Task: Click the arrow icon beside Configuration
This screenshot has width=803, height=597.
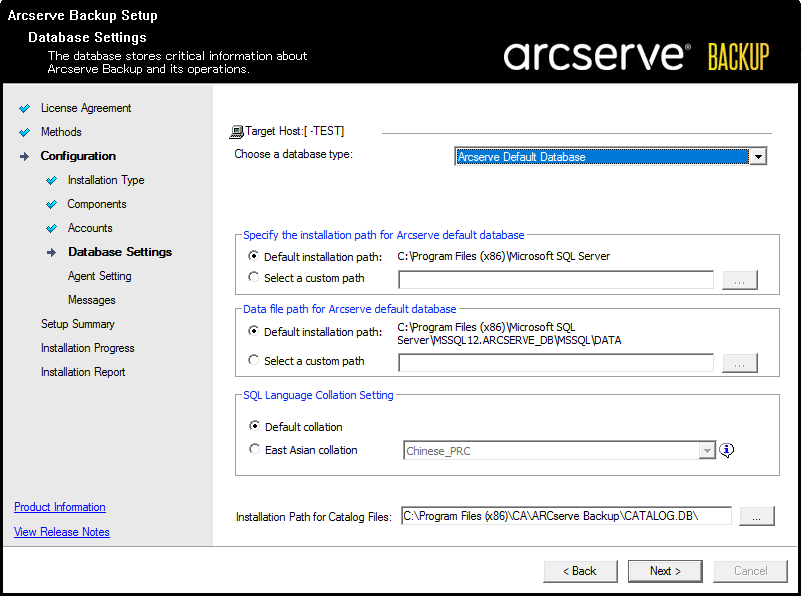Action: click(x=24, y=157)
